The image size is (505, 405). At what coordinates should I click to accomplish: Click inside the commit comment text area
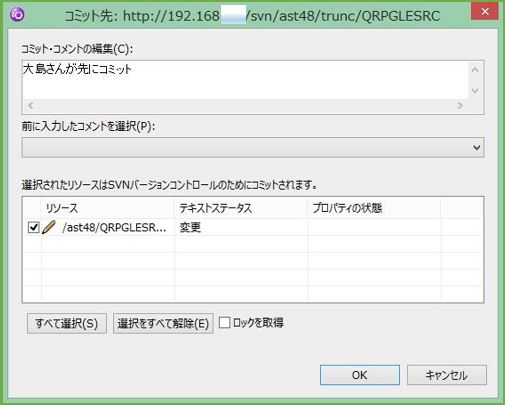pyautogui.click(x=245, y=80)
